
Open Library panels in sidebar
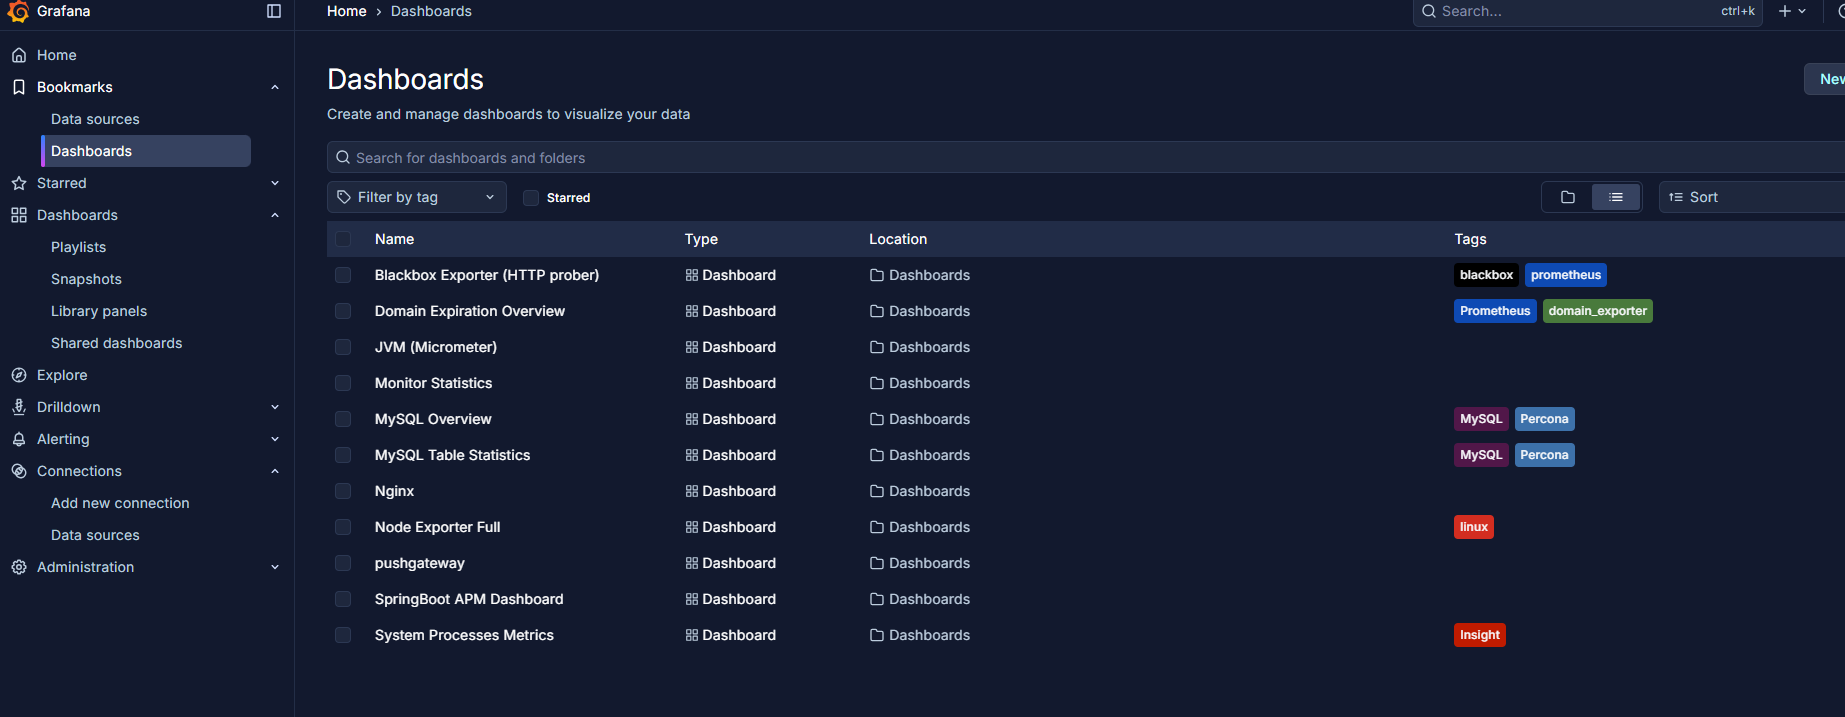pyautogui.click(x=99, y=311)
